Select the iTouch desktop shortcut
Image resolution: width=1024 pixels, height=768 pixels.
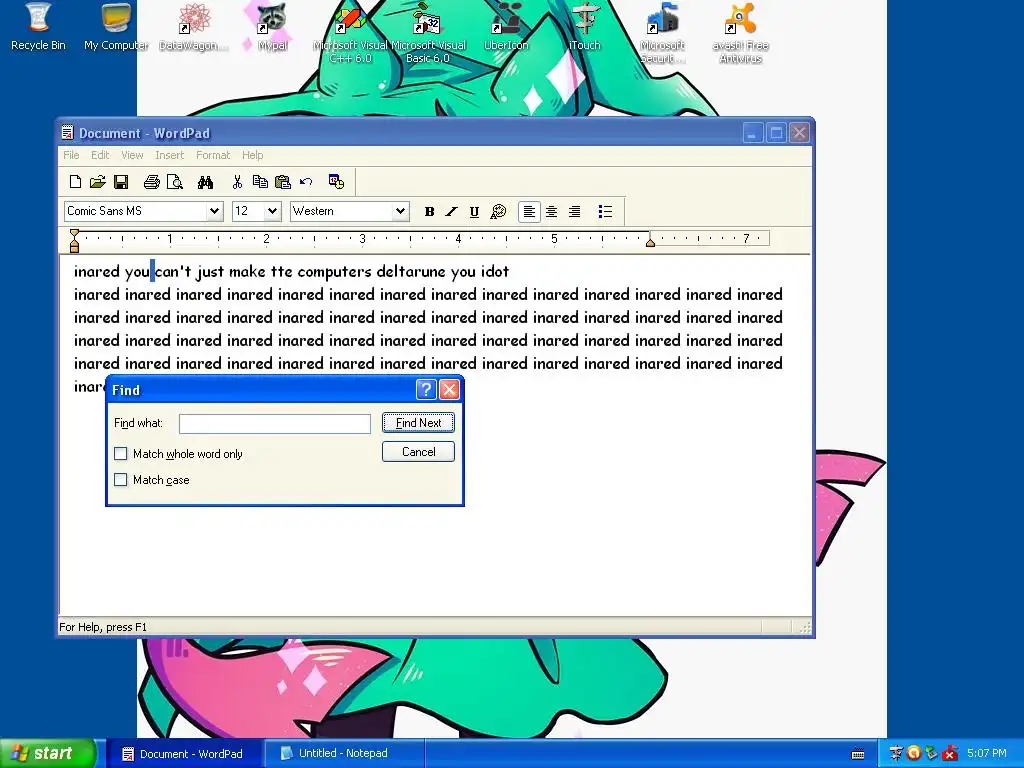click(584, 27)
